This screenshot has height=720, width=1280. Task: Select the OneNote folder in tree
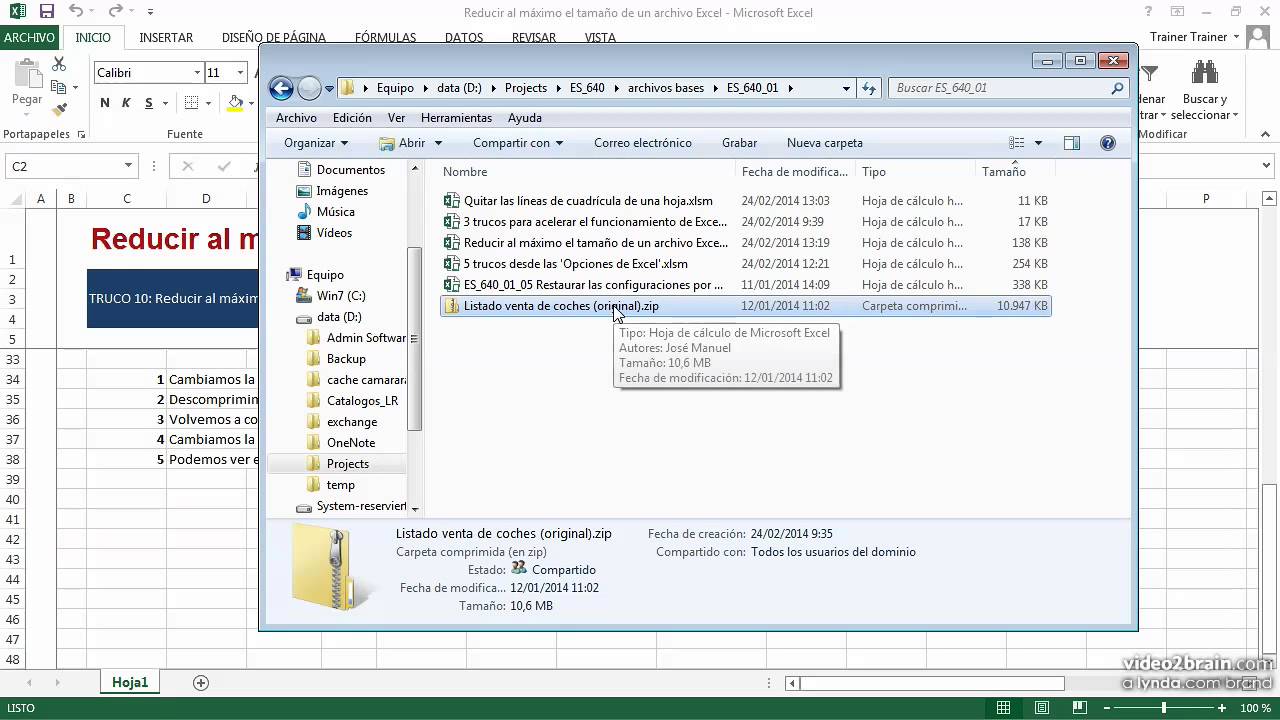coord(351,443)
